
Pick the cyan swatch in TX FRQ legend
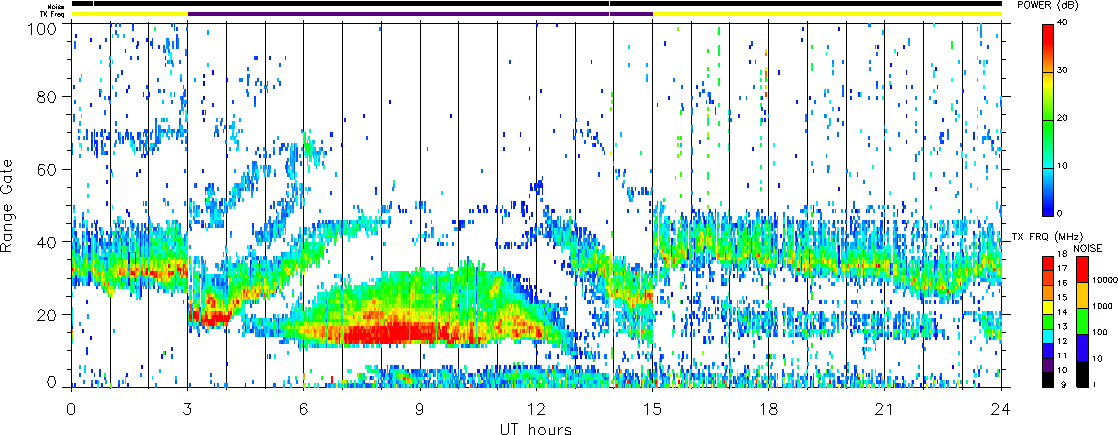(x=1048, y=334)
